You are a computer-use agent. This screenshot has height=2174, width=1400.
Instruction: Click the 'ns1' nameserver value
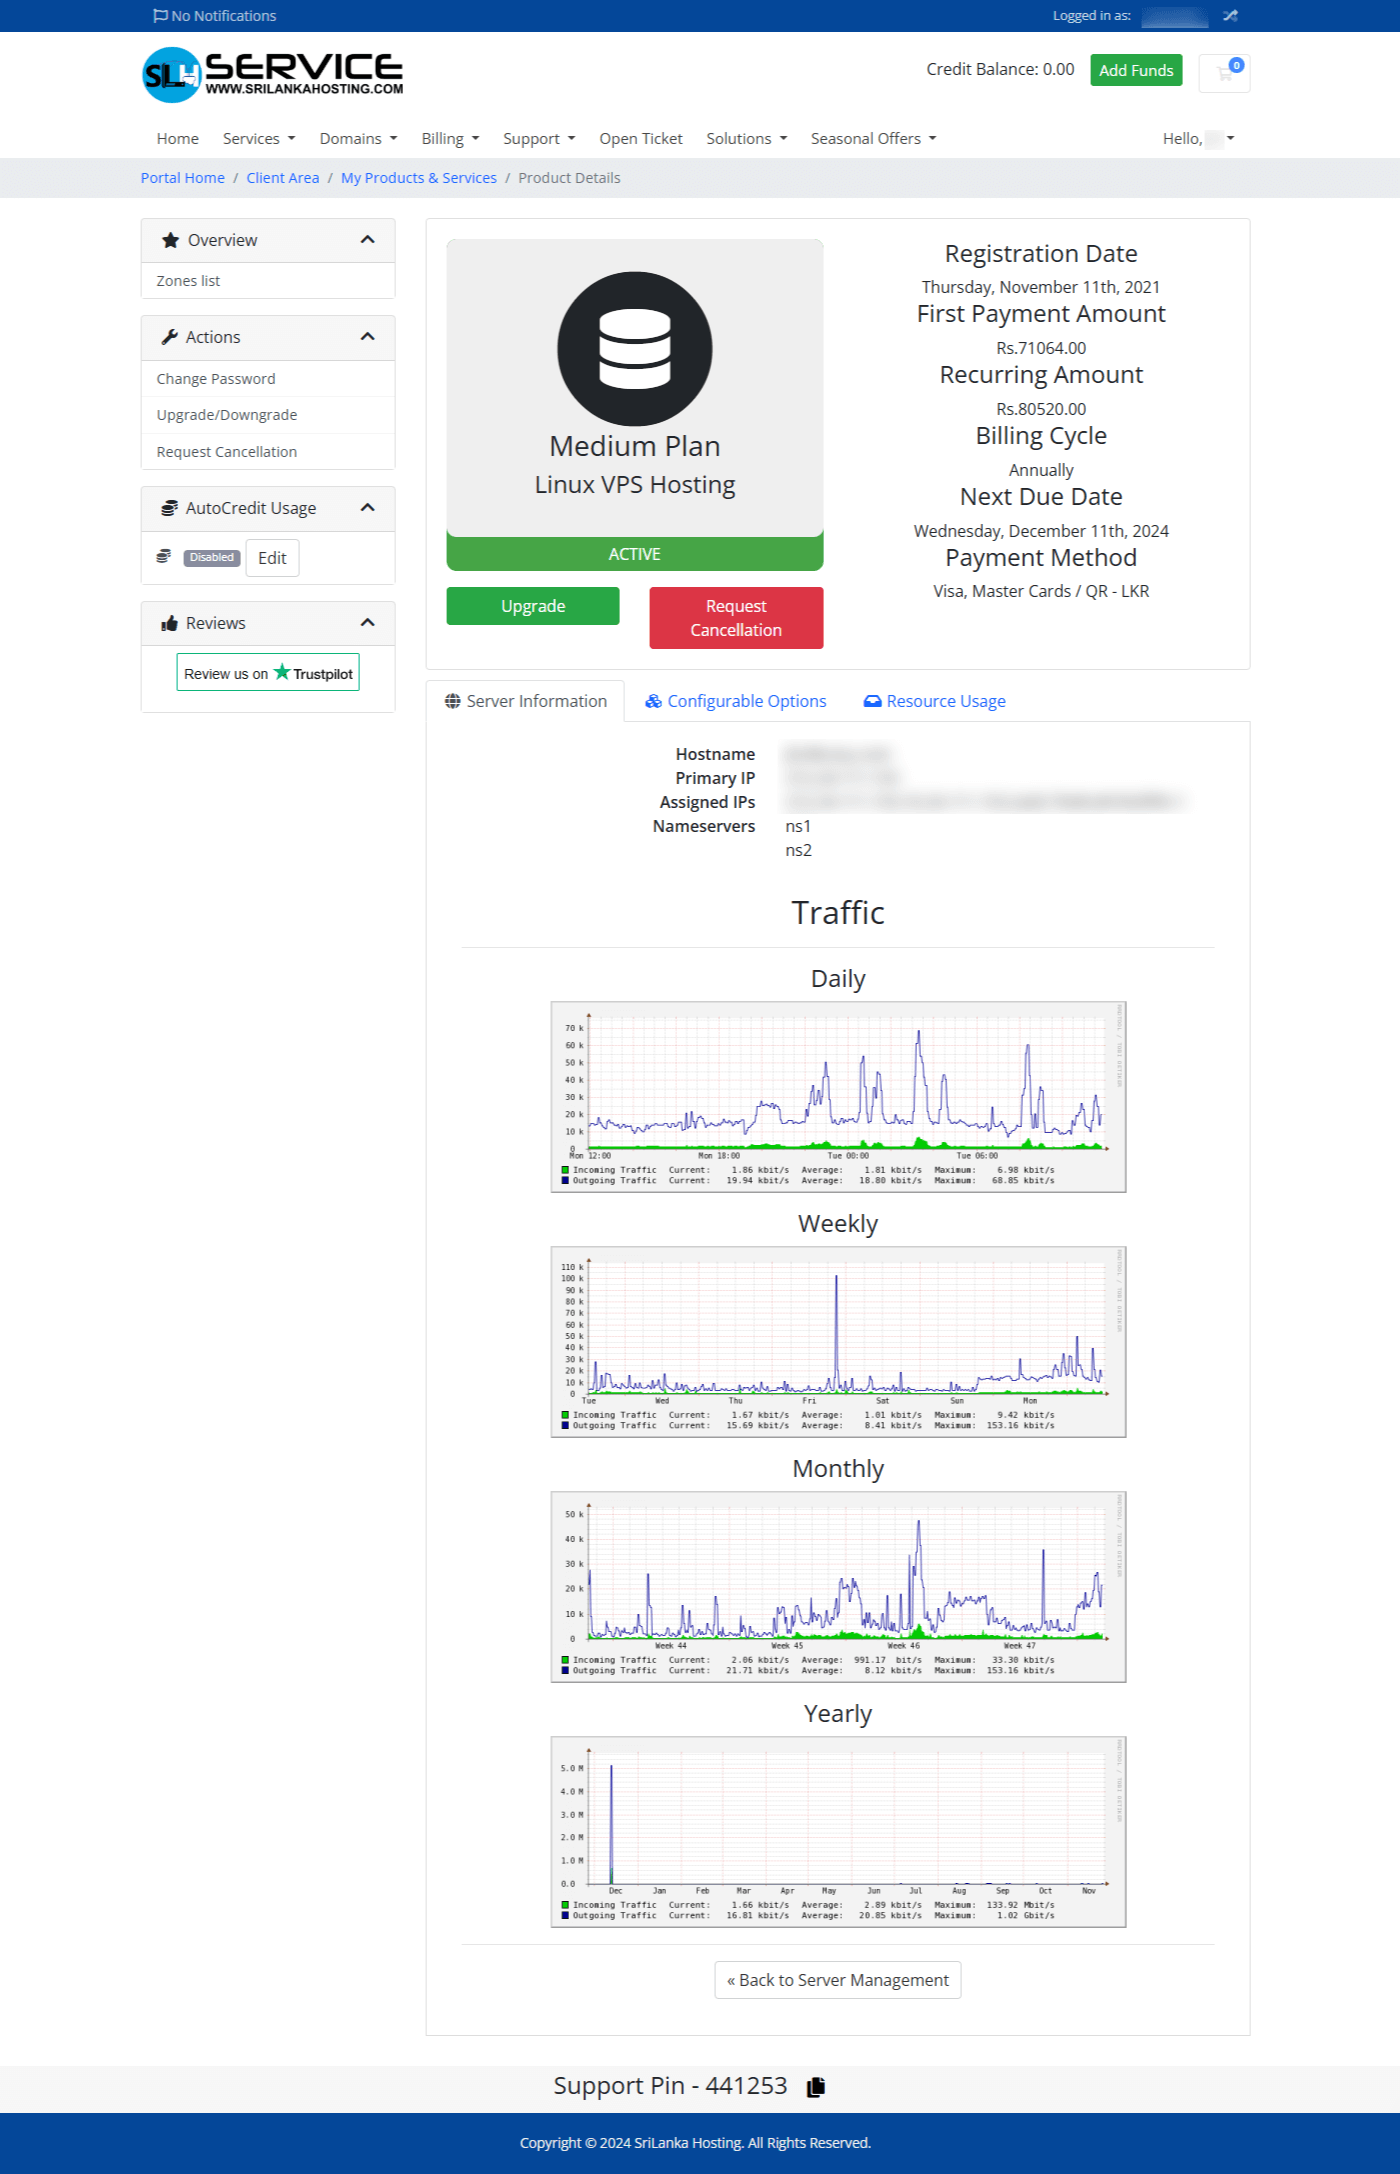pos(798,826)
